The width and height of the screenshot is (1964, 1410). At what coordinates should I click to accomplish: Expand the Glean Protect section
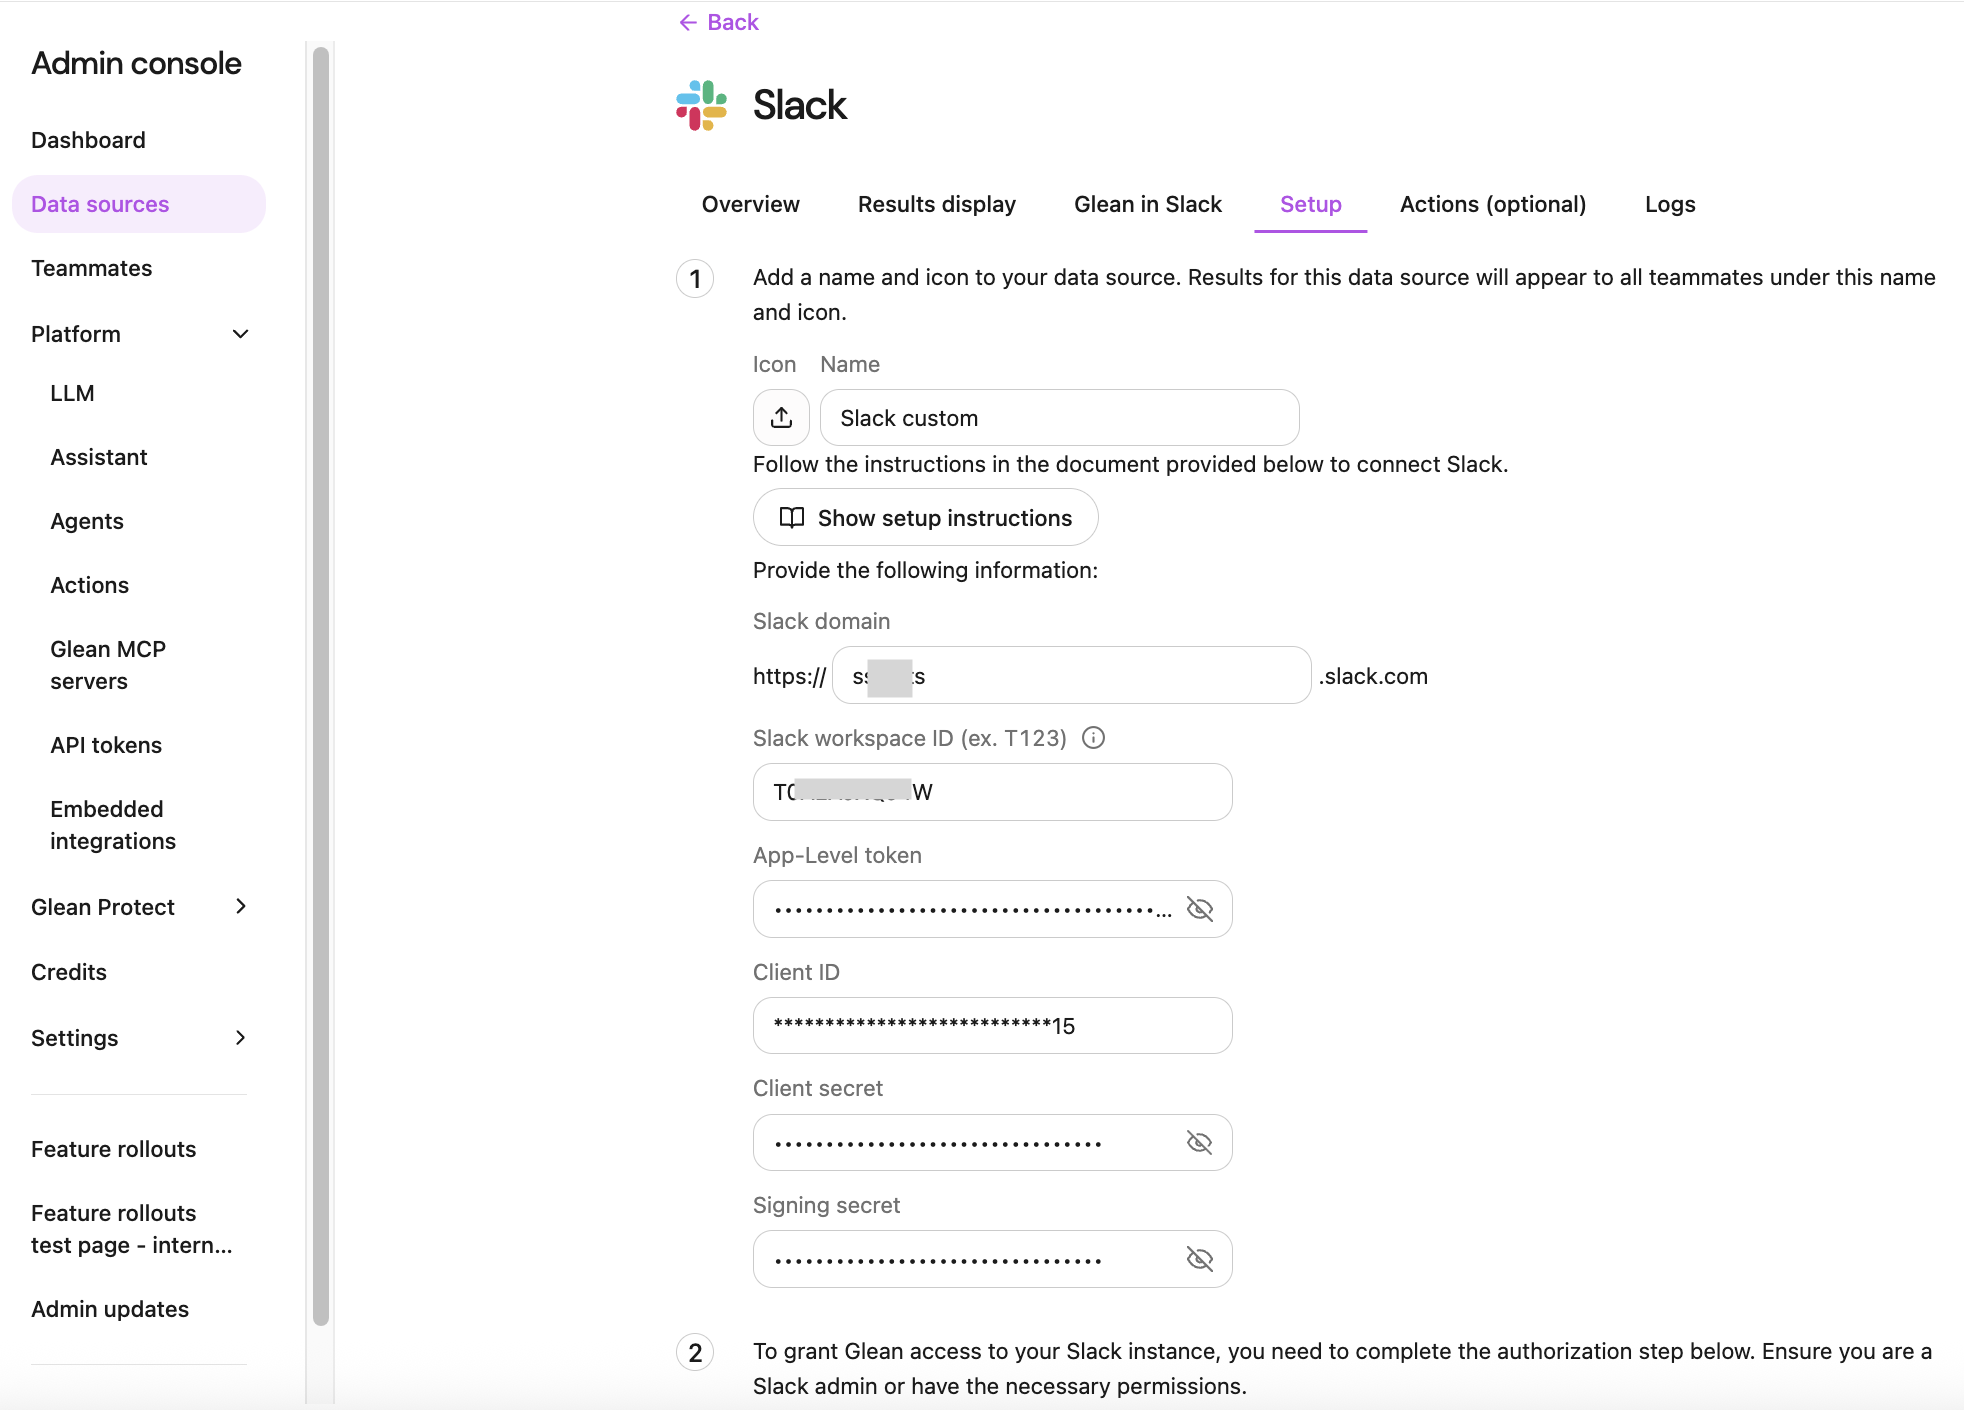240,906
